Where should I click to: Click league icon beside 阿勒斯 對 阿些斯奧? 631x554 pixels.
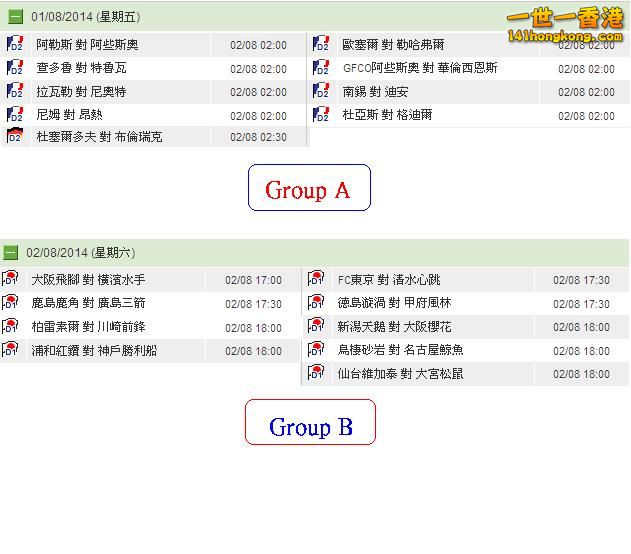[x=15, y=45]
